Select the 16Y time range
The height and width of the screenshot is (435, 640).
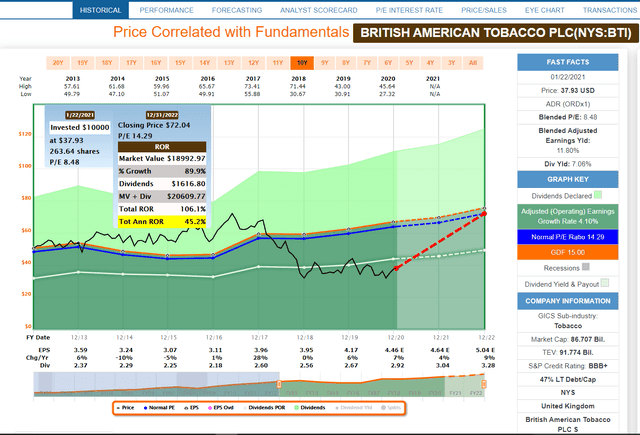tap(156, 63)
